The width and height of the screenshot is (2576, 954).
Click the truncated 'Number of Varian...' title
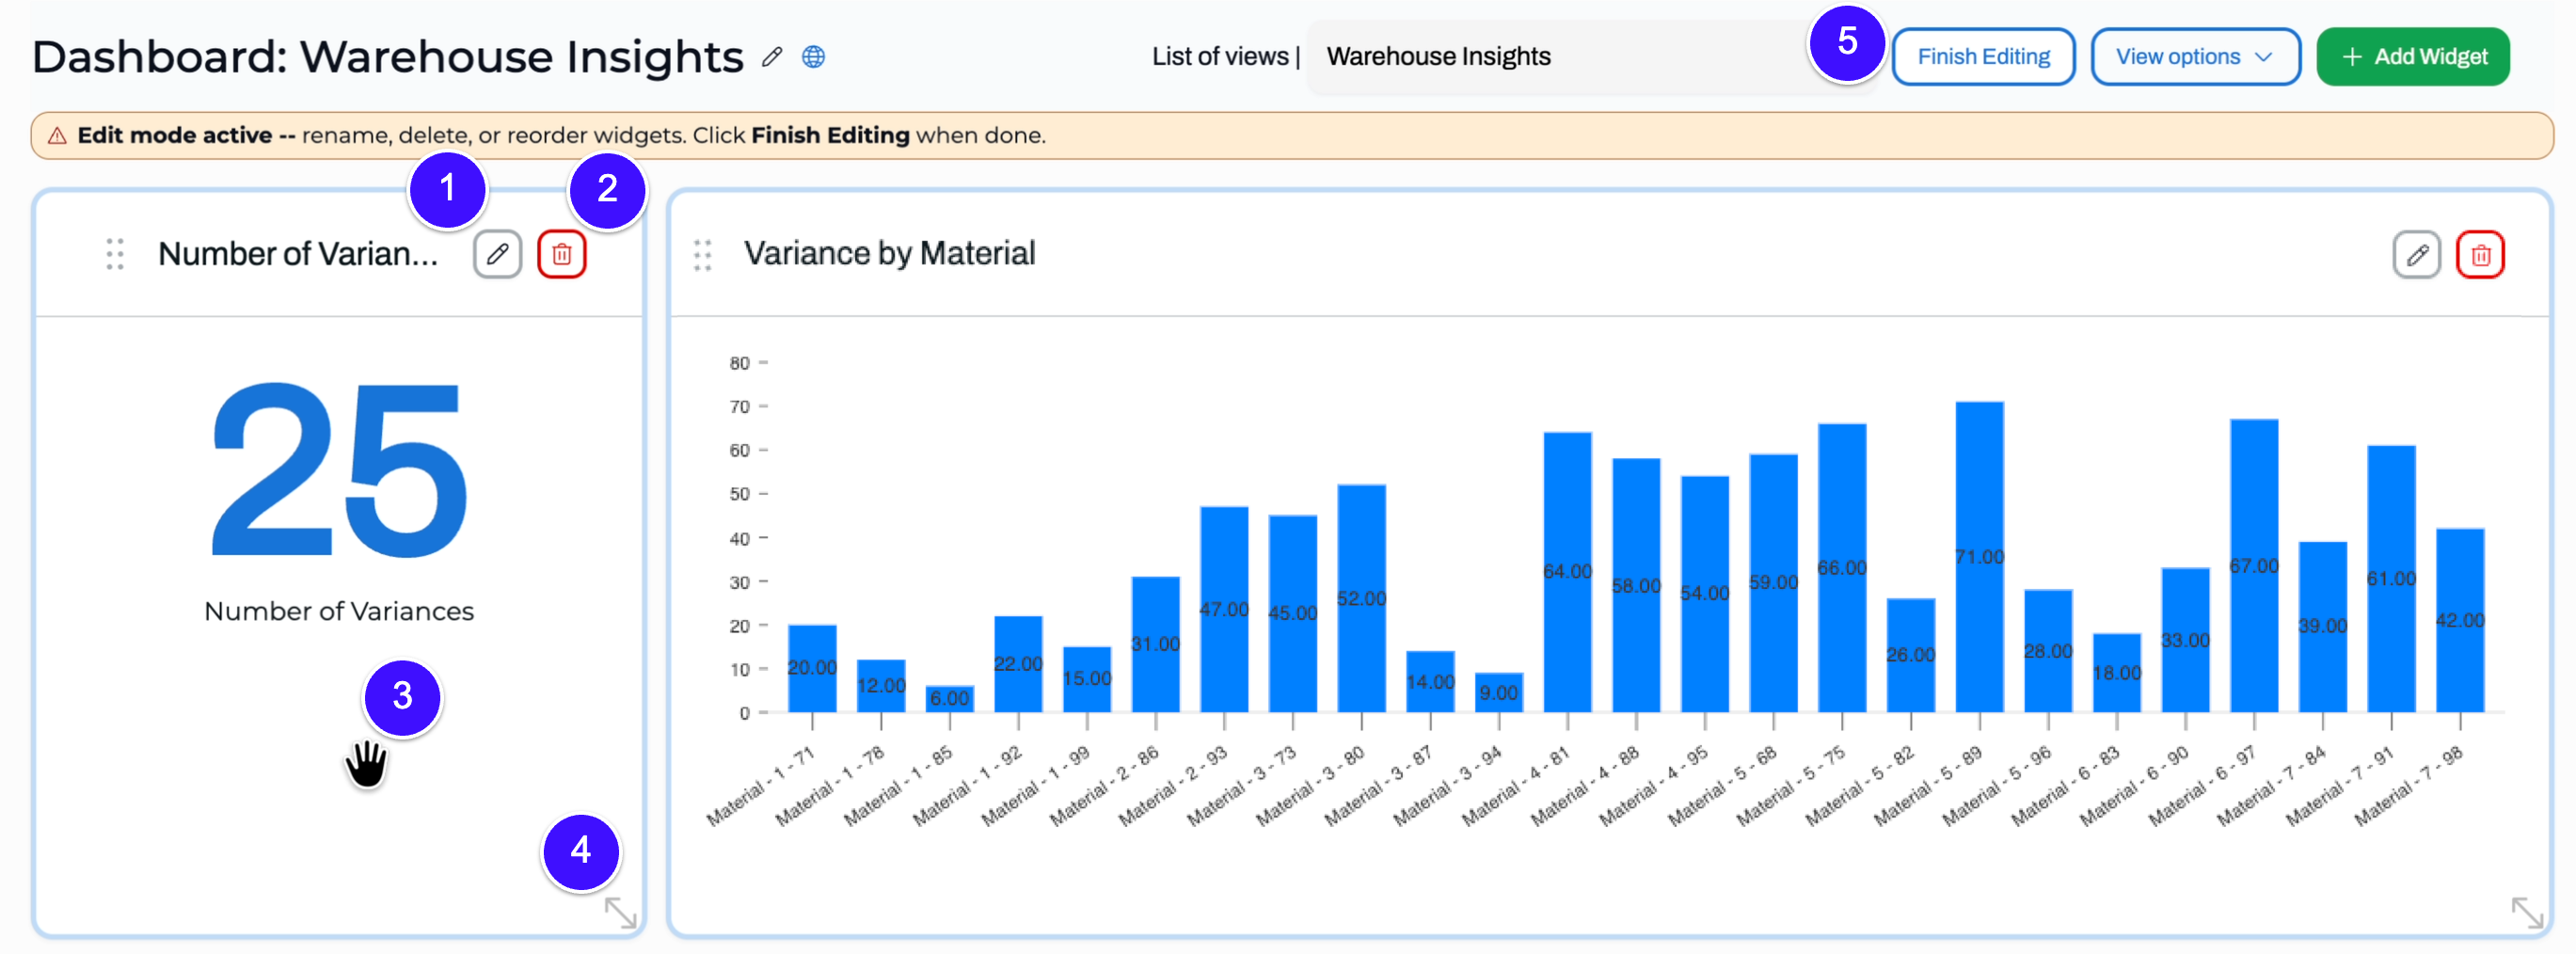(x=298, y=254)
